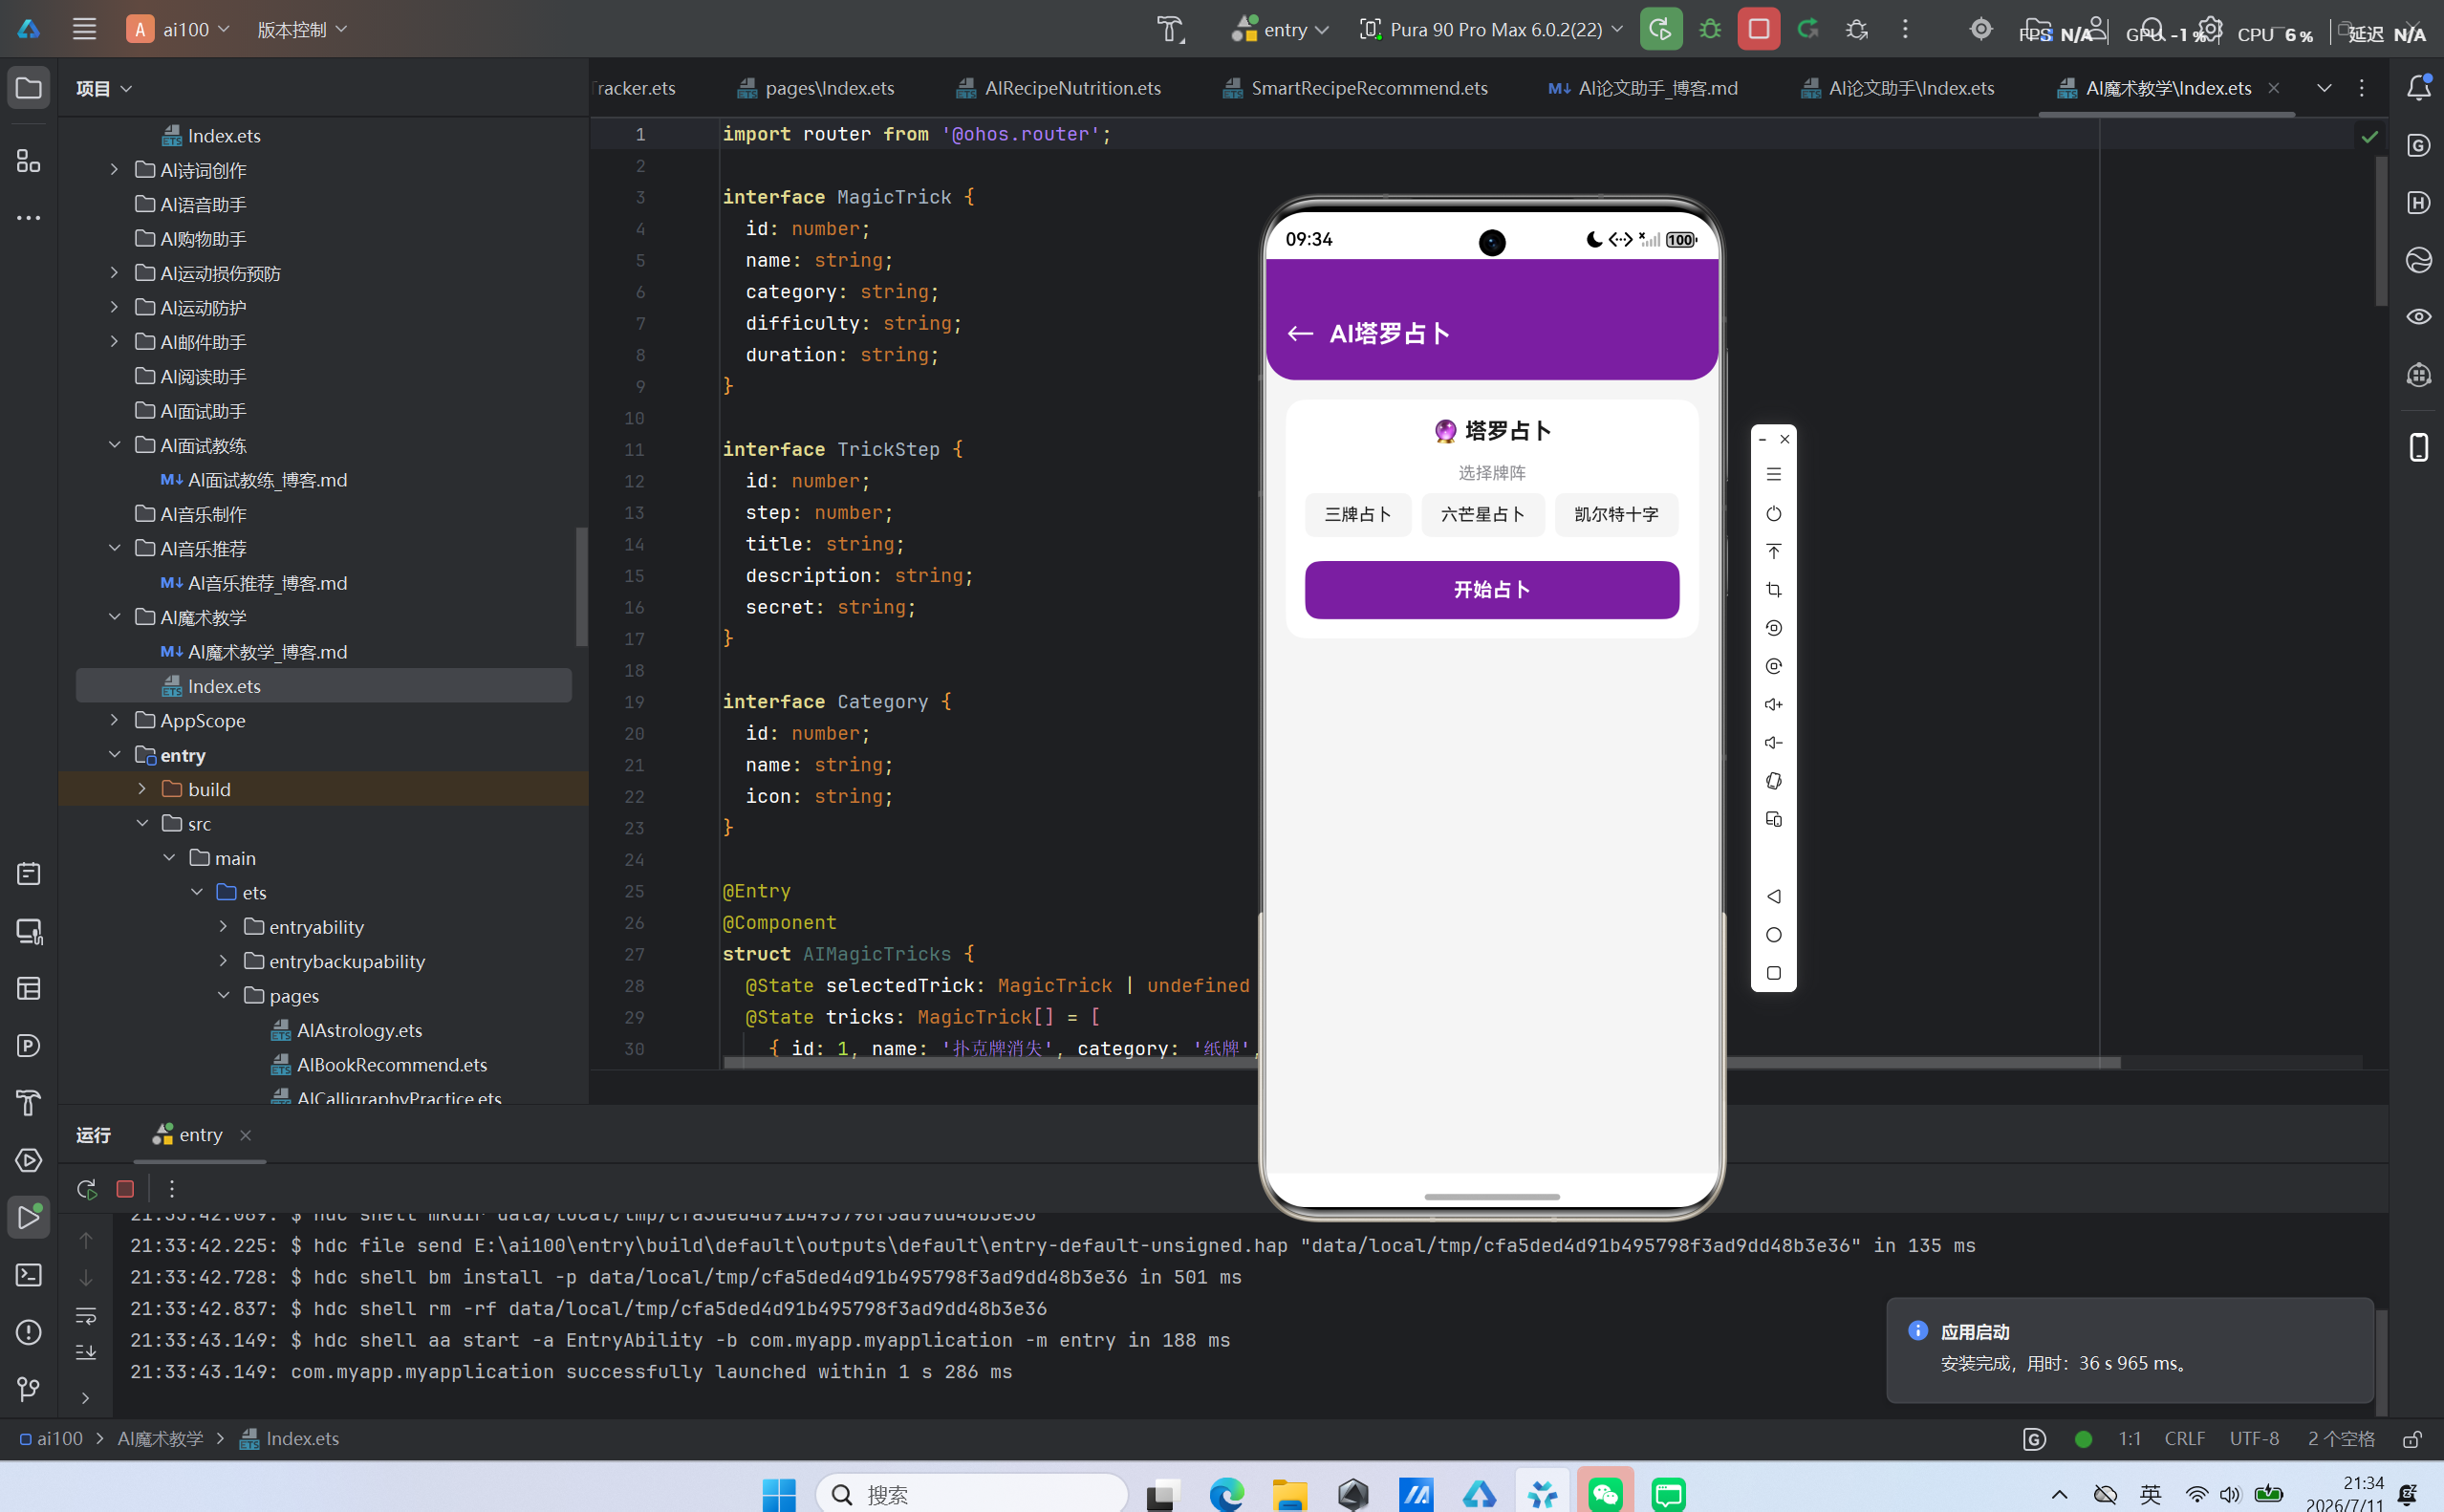Open the Project folder tool window
2444x1512 pixels.
[x=29, y=88]
